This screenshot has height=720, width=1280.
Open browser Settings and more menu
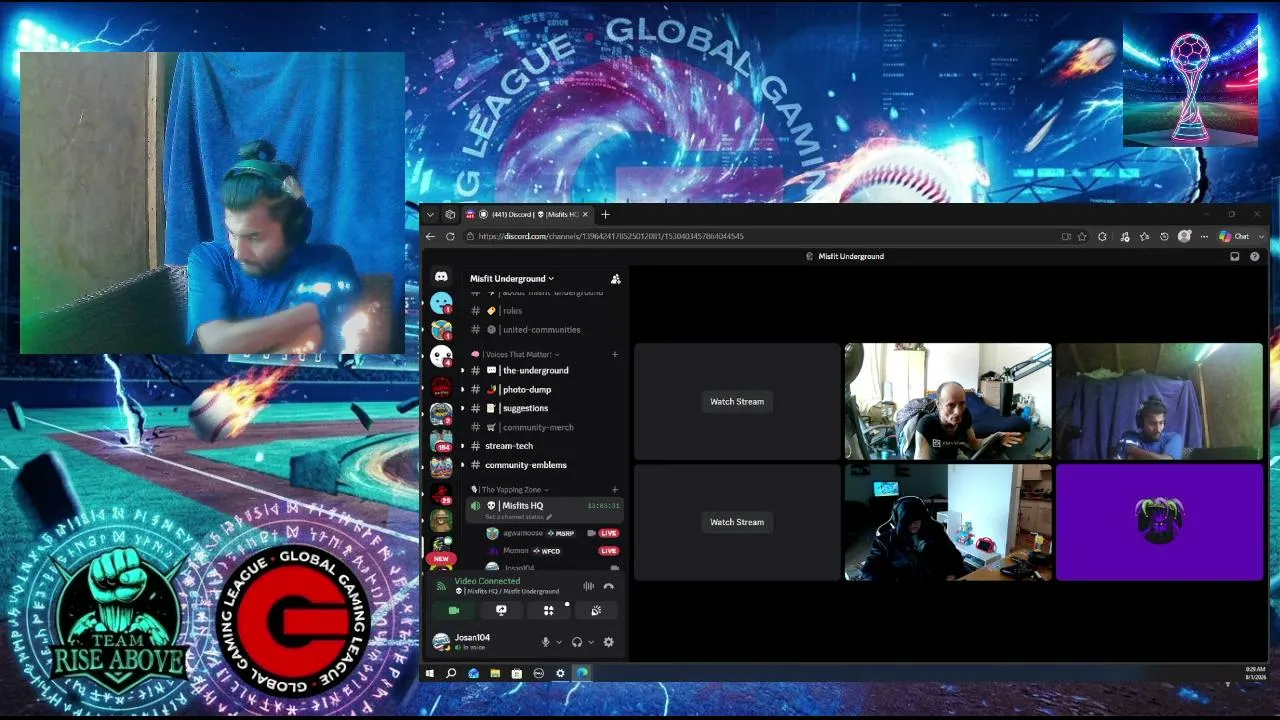click(x=1204, y=237)
